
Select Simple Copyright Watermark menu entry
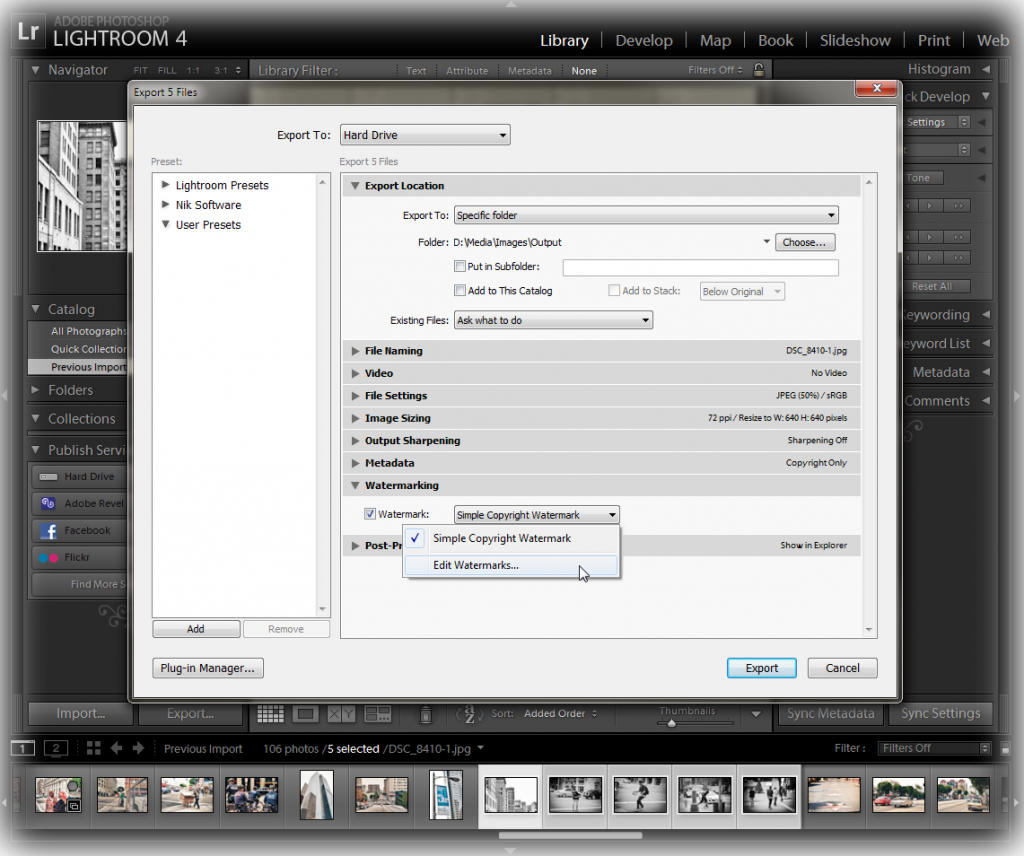(511, 538)
